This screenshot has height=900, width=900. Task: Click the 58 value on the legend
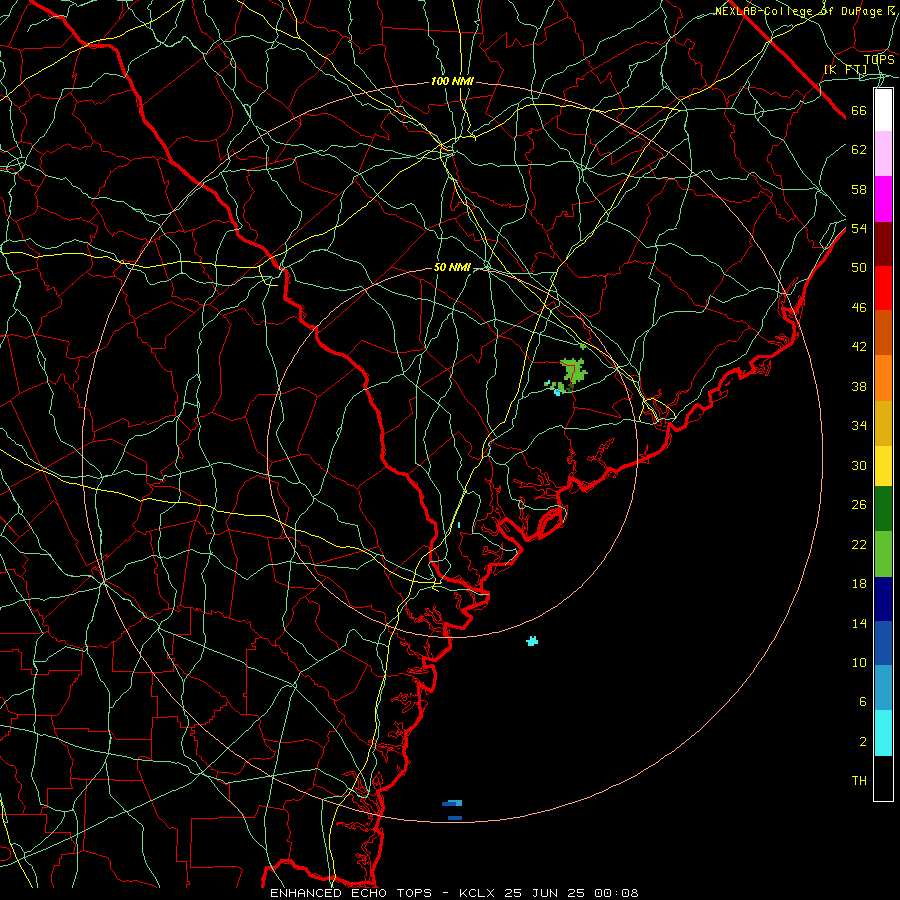859,189
